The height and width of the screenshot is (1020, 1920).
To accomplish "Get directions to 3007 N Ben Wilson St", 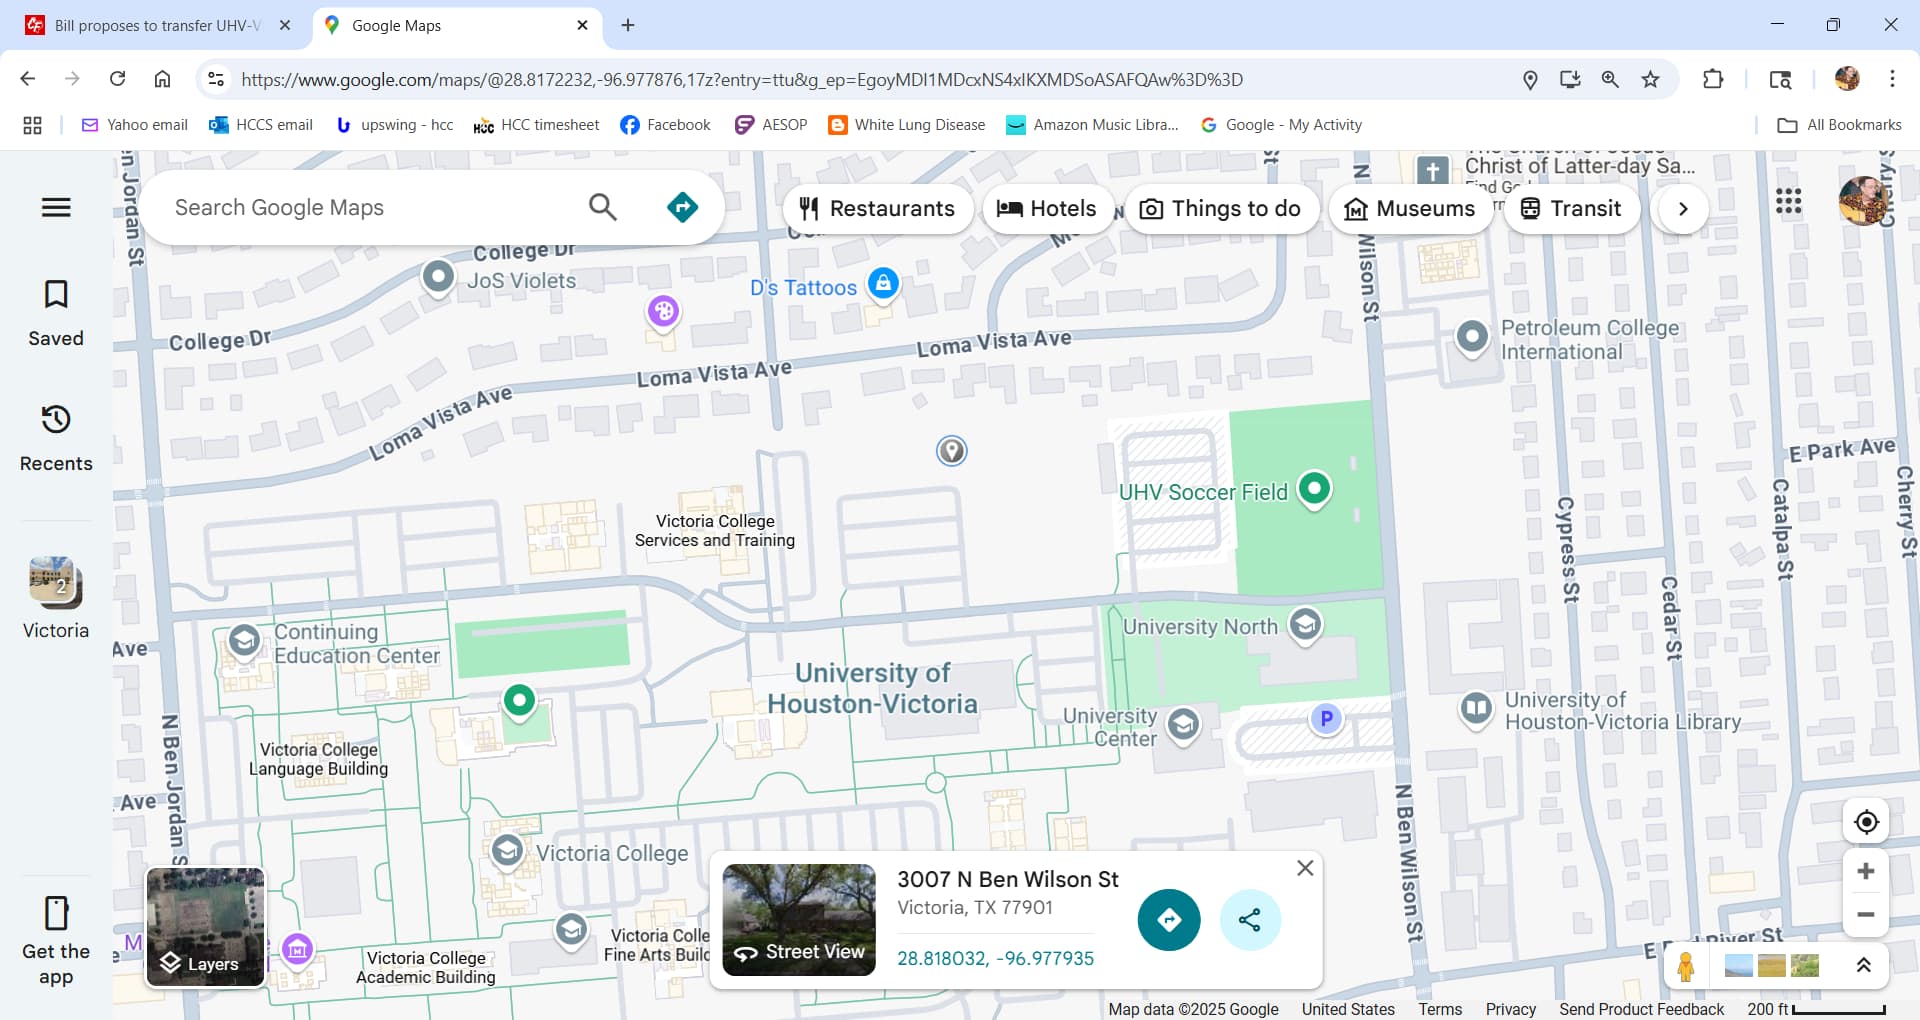I will pyautogui.click(x=1169, y=920).
